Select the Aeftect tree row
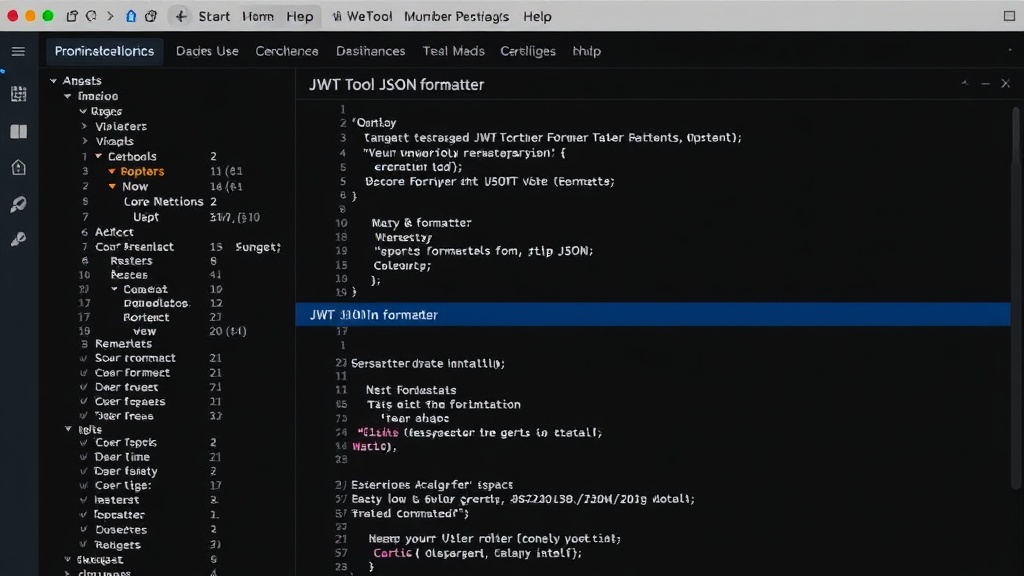 click(x=114, y=232)
